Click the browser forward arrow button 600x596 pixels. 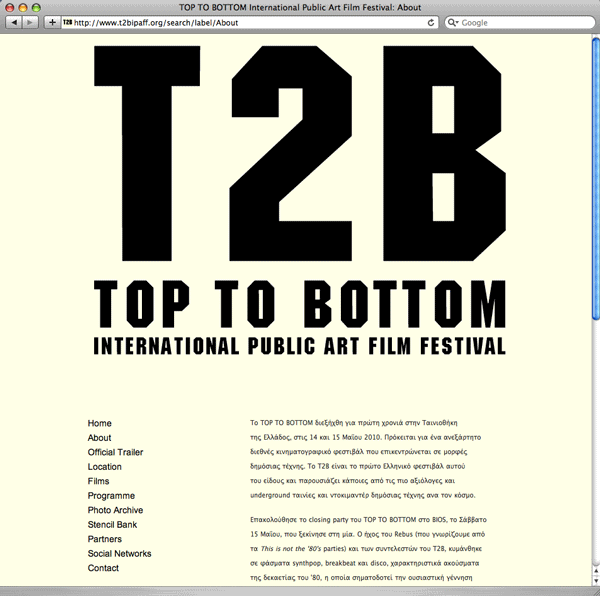[x=30, y=23]
